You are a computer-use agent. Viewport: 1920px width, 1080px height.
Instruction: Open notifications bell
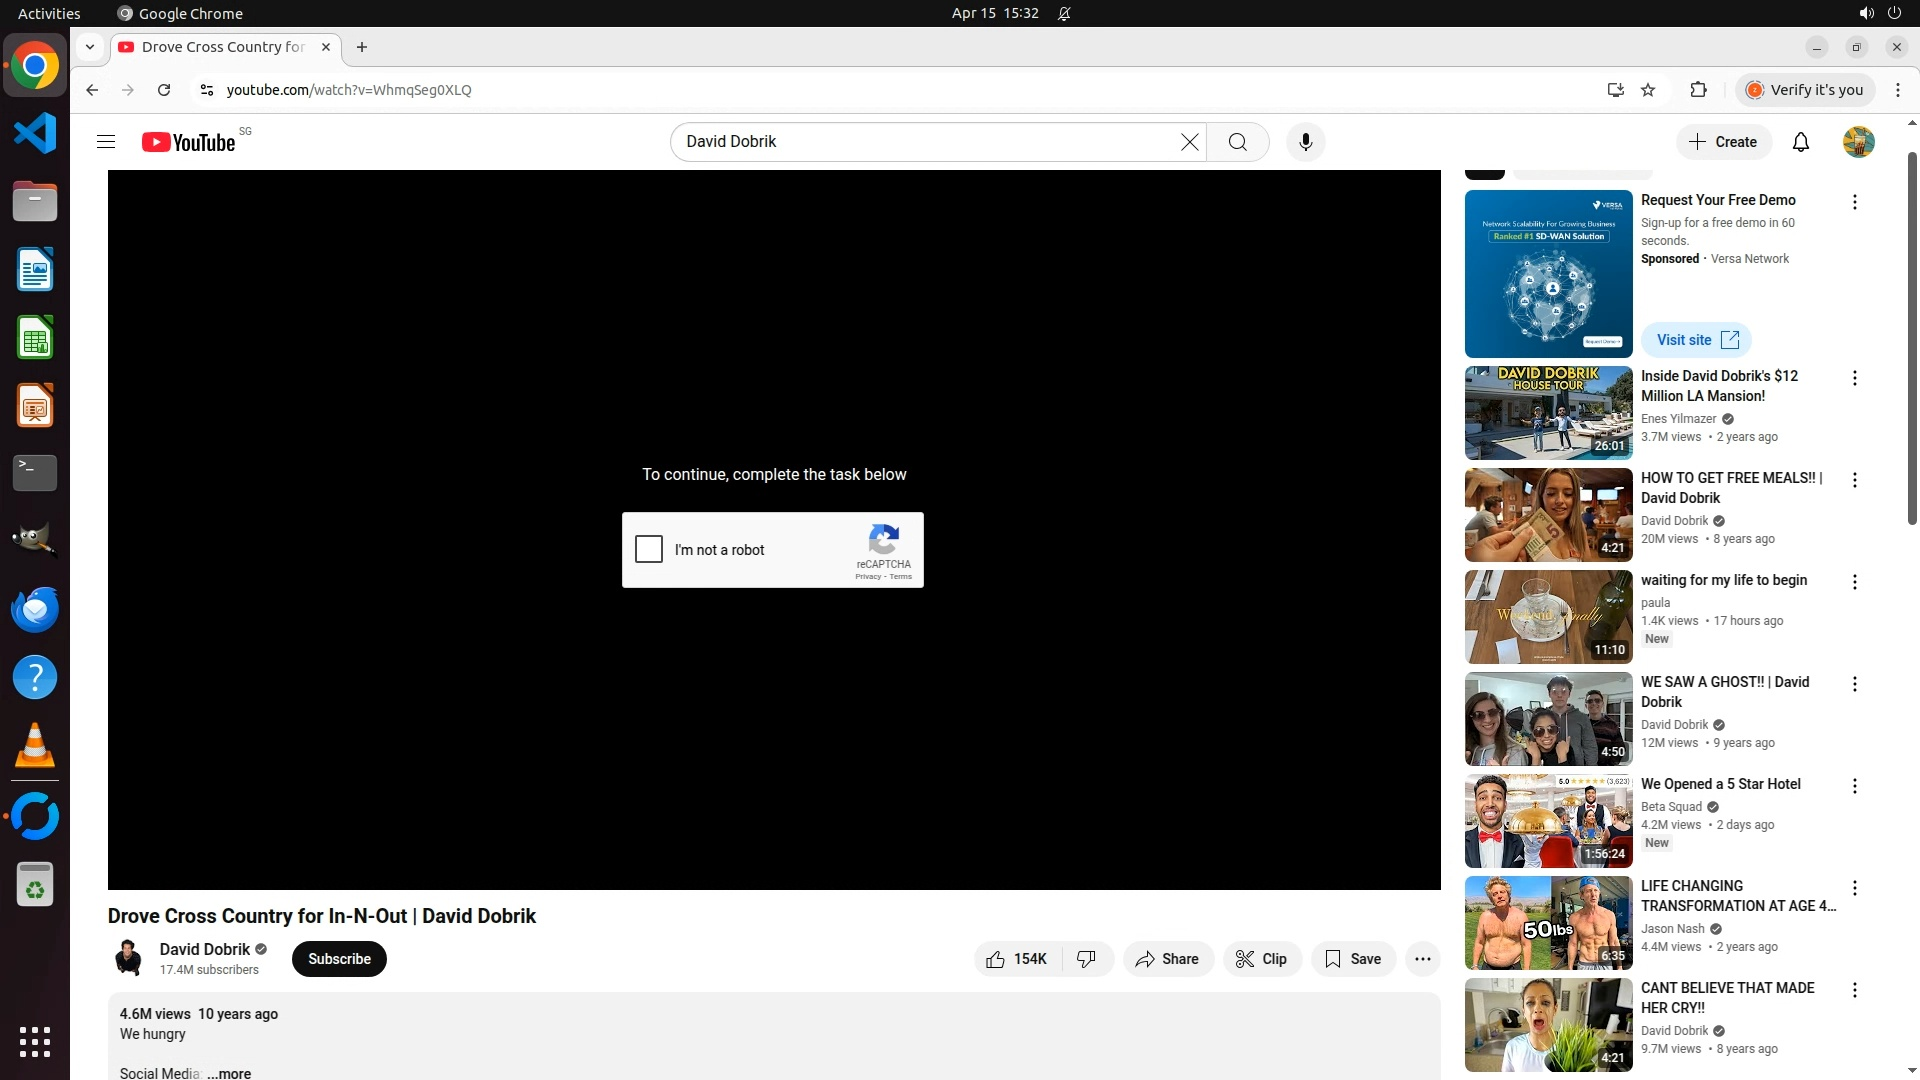tap(1800, 142)
